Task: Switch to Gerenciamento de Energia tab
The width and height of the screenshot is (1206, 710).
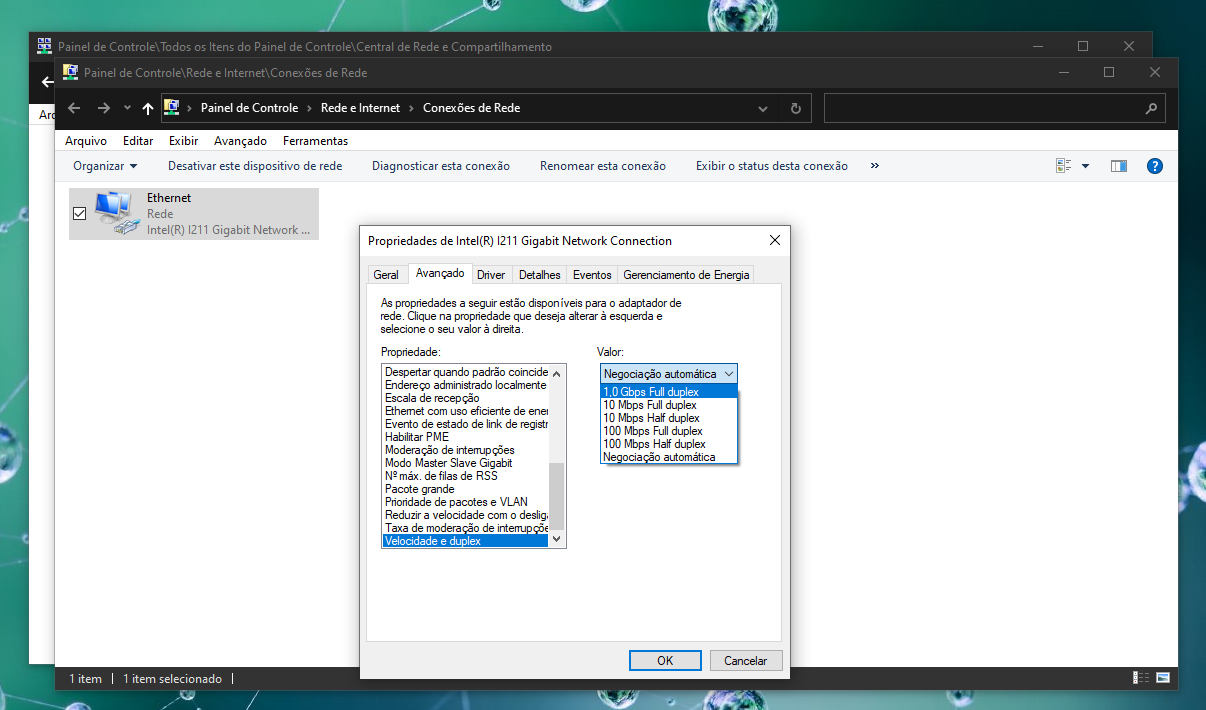Action: 685,275
